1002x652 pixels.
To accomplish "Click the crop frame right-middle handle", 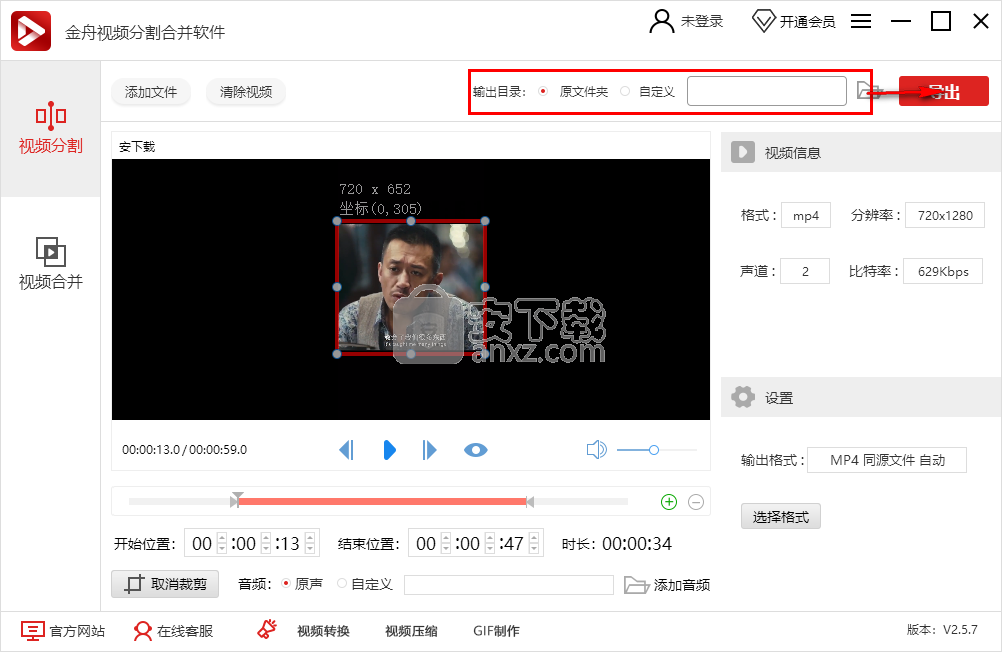I will (485, 287).
